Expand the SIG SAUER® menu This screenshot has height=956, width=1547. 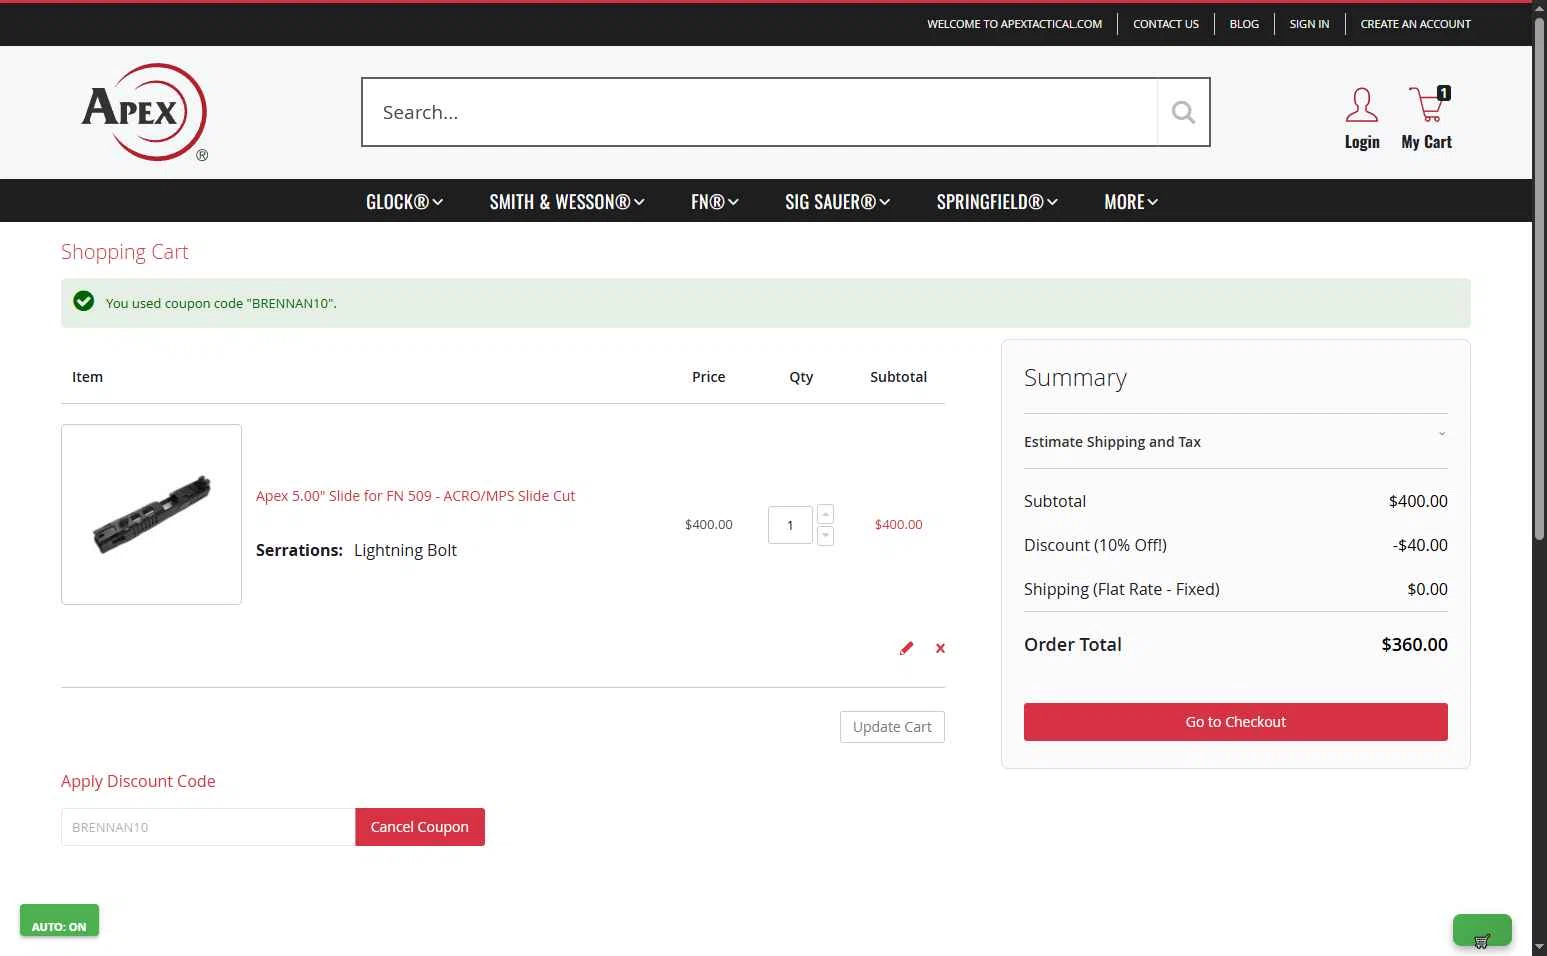point(837,202)
